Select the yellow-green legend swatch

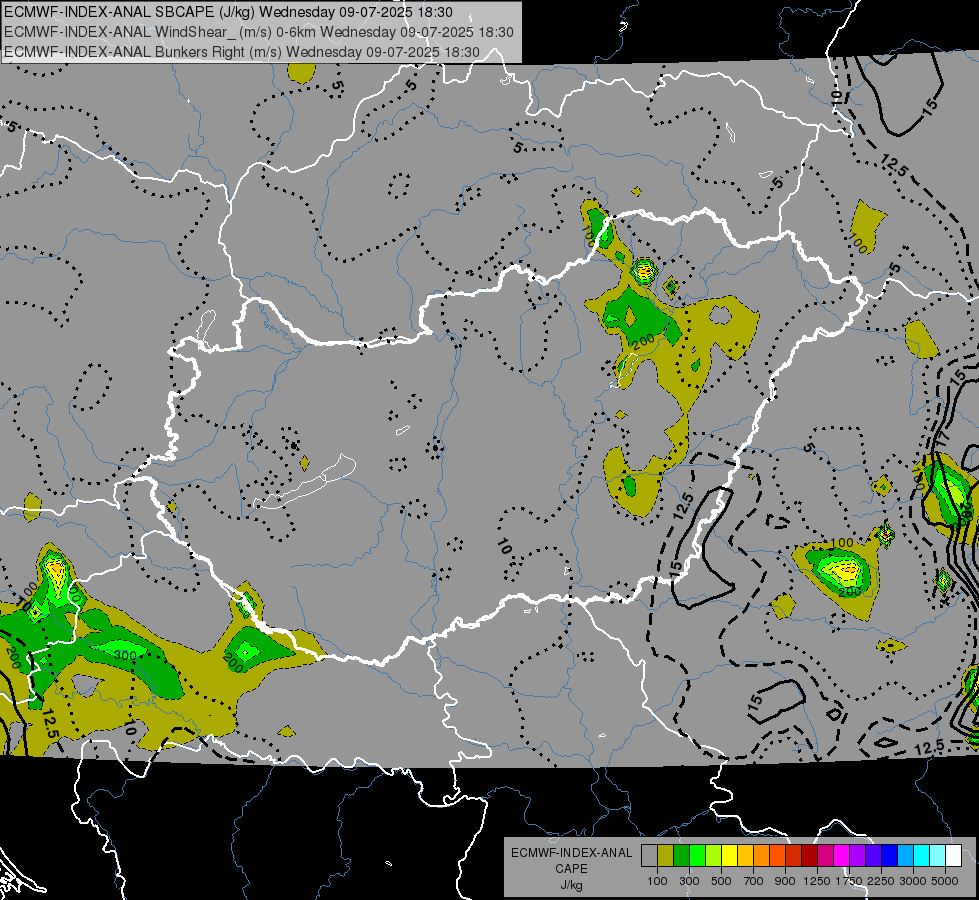point(714,855)
